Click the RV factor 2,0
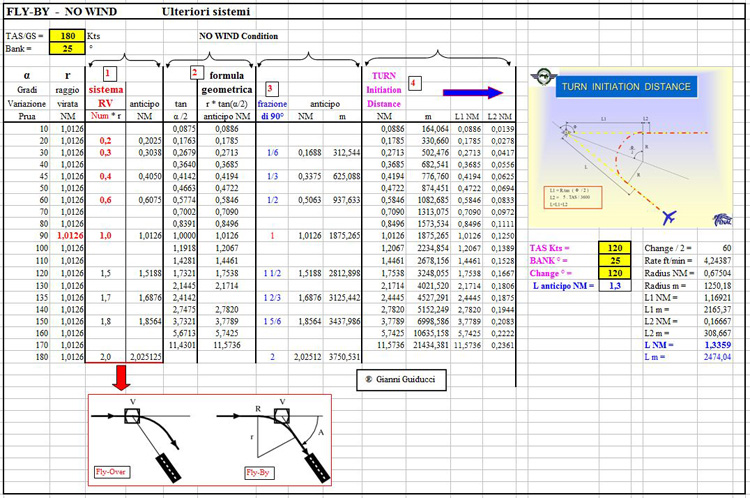 [105, 357]
